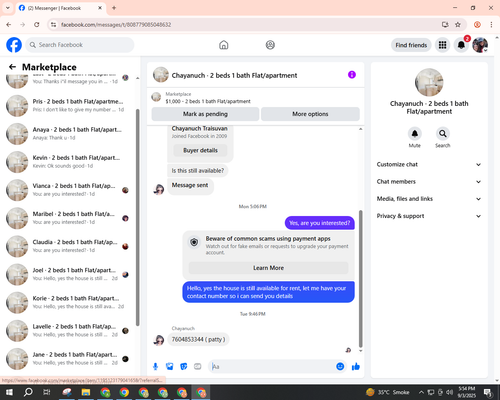Open Kevin conversation in list
Screen dimensions: 500x400
click(68, 162)
